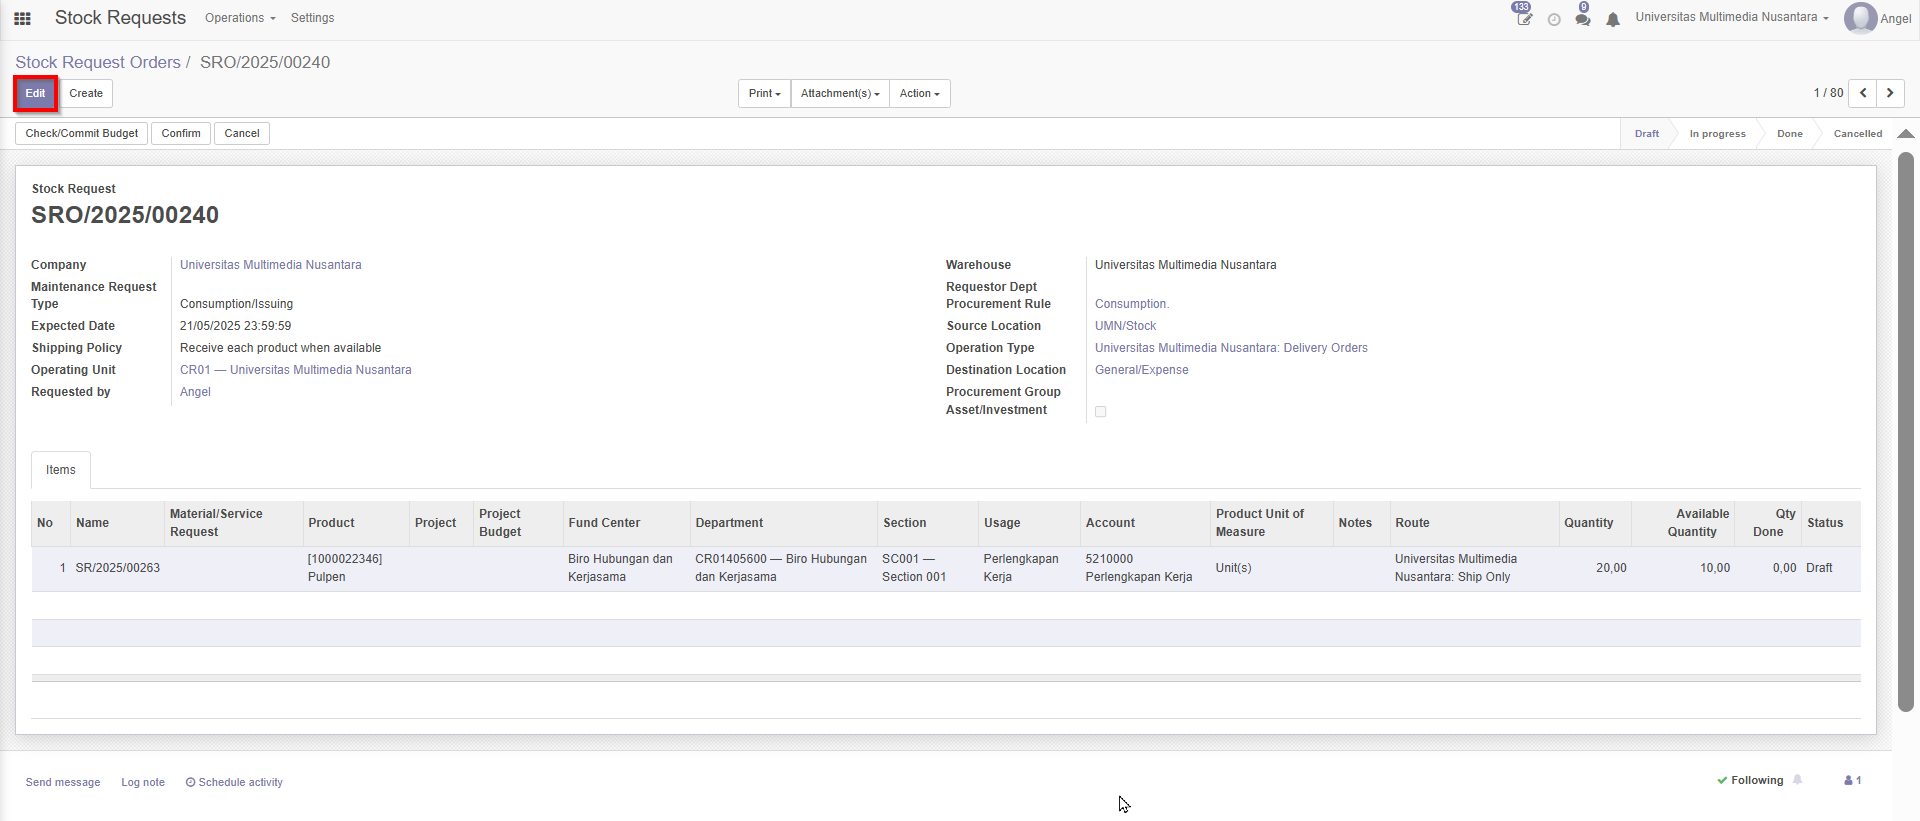
Task: Open the notifications bell icon
Action: tap(1613, 19)
